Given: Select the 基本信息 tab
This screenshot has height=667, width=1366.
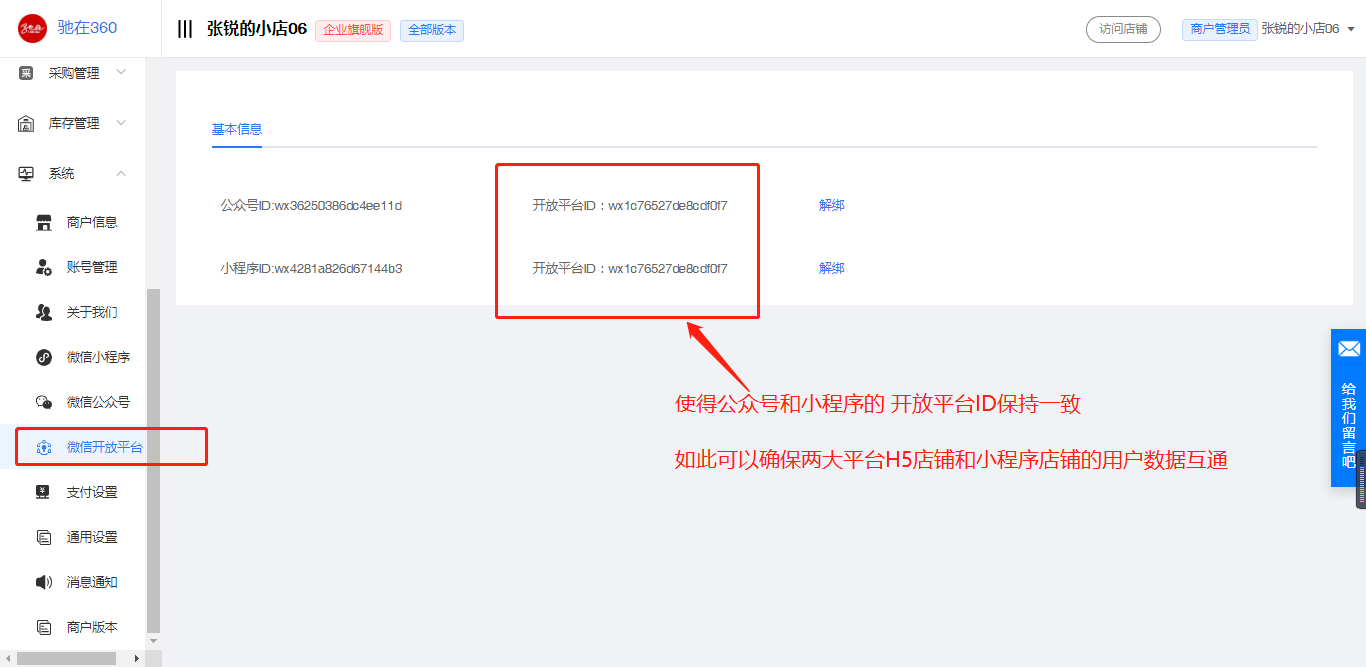Looking at the screenshot, I should coord(237,129).
